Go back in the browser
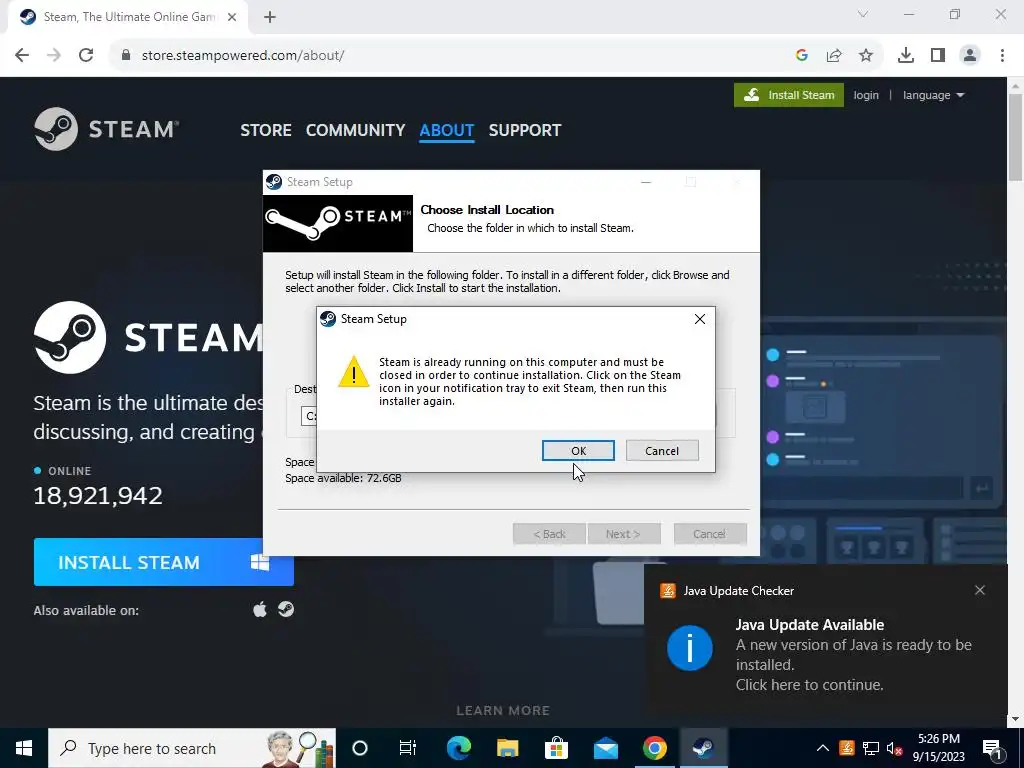1024x768 pixels. 22,55
